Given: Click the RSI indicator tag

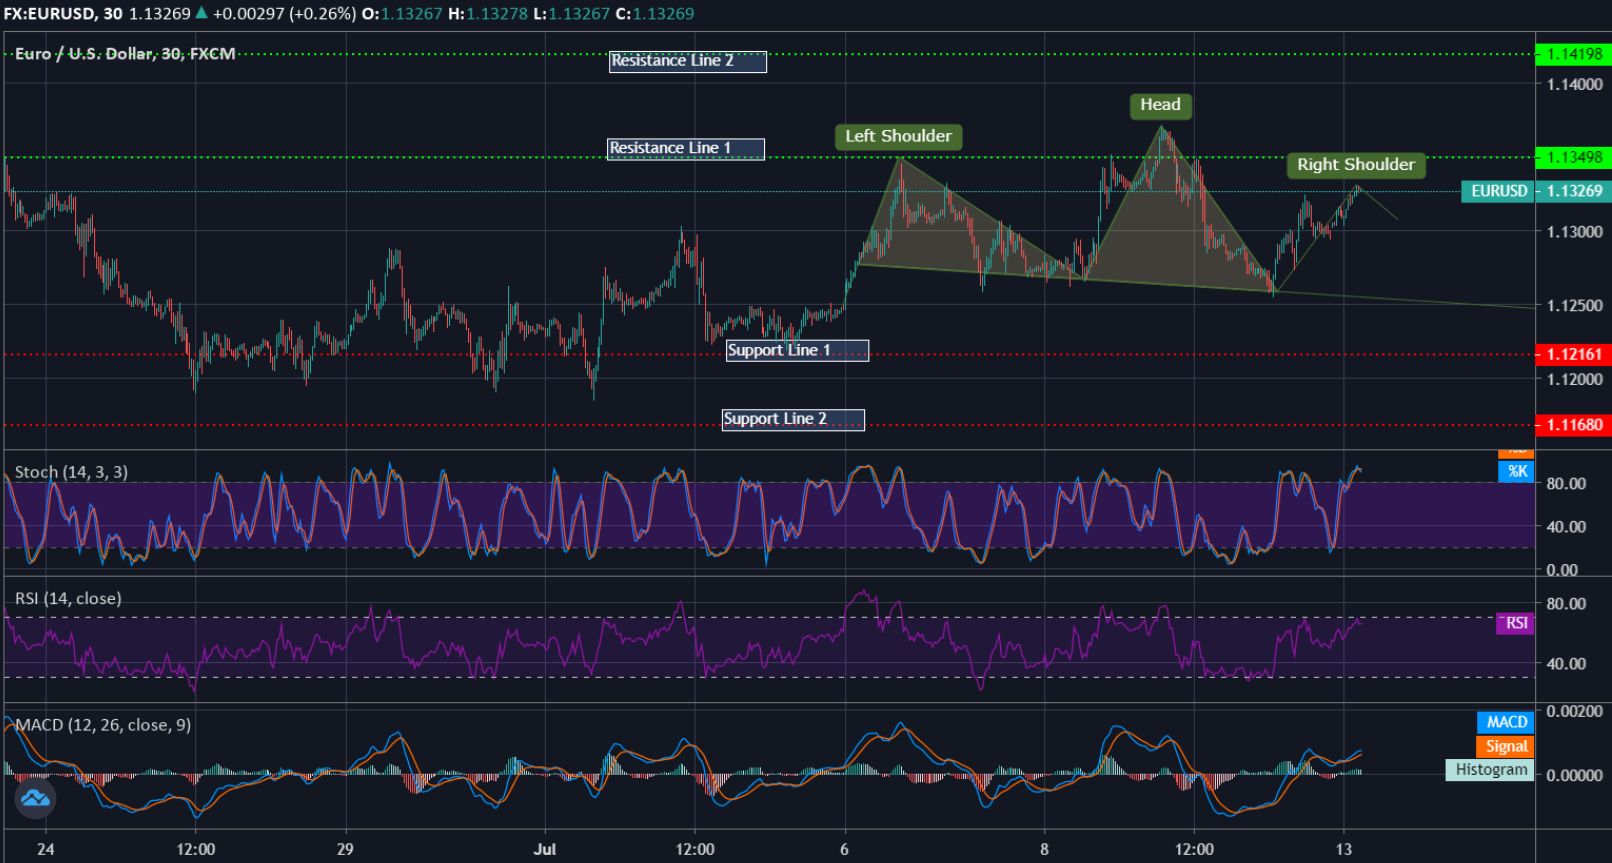Looking at the screenshot, I should (1515, 623).
